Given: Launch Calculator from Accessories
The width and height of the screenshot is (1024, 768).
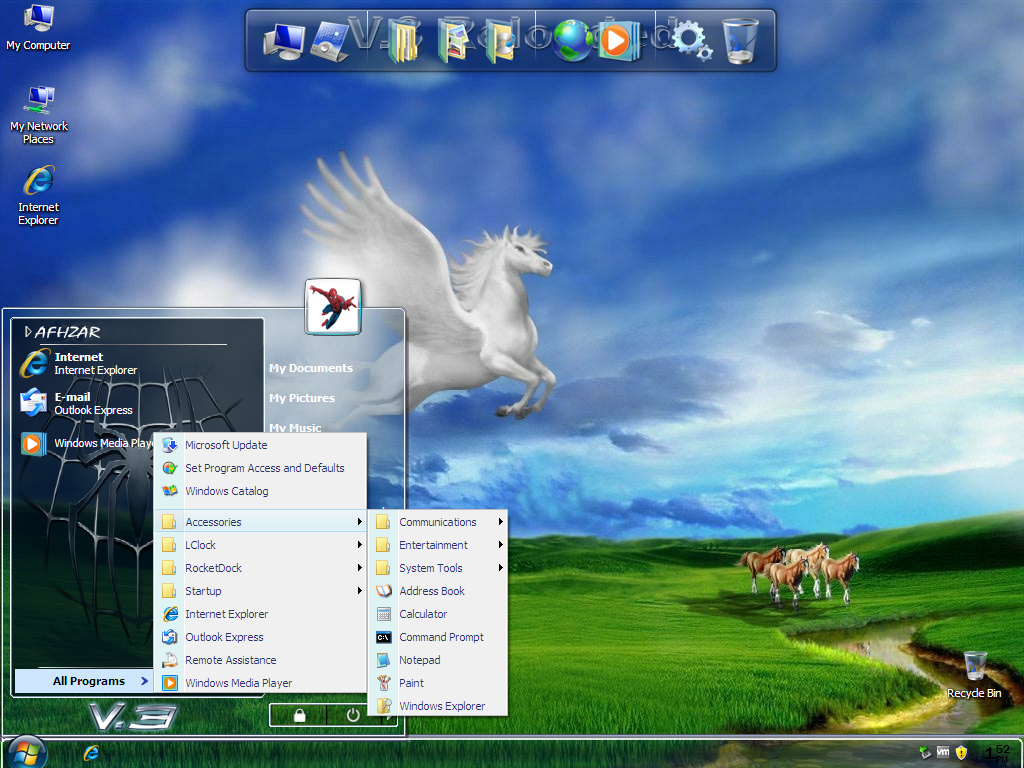Looking at the screenshot, I should point(438,614).
